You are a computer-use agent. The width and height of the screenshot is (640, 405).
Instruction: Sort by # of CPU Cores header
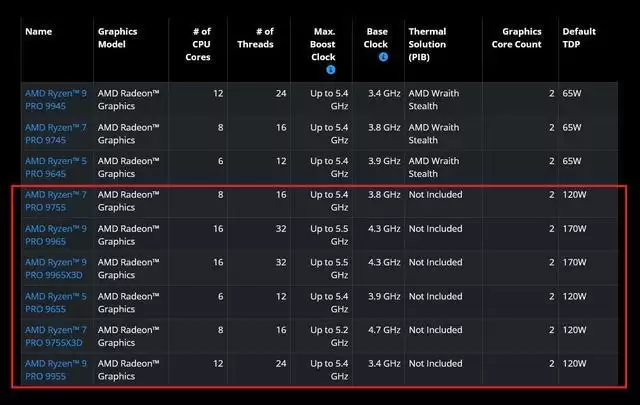tap(198, 44)
